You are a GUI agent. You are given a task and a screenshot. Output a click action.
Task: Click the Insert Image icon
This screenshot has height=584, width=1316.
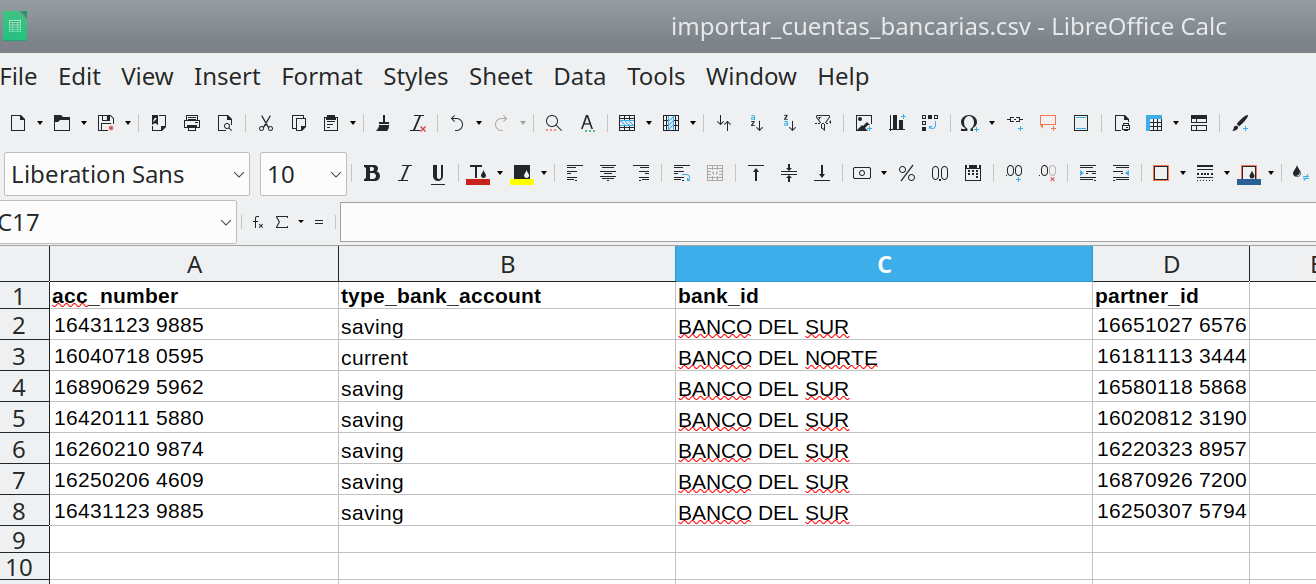coord(864,123)
